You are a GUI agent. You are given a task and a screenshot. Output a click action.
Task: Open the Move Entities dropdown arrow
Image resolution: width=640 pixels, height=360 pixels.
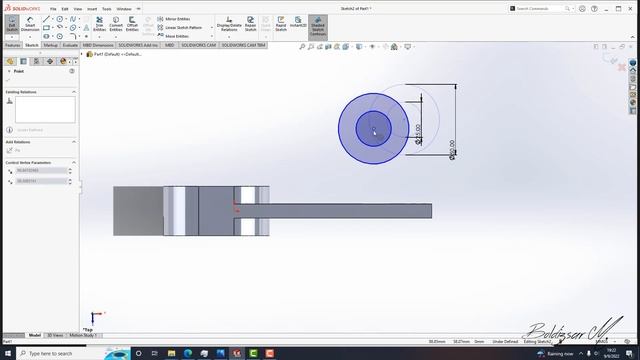211,36
